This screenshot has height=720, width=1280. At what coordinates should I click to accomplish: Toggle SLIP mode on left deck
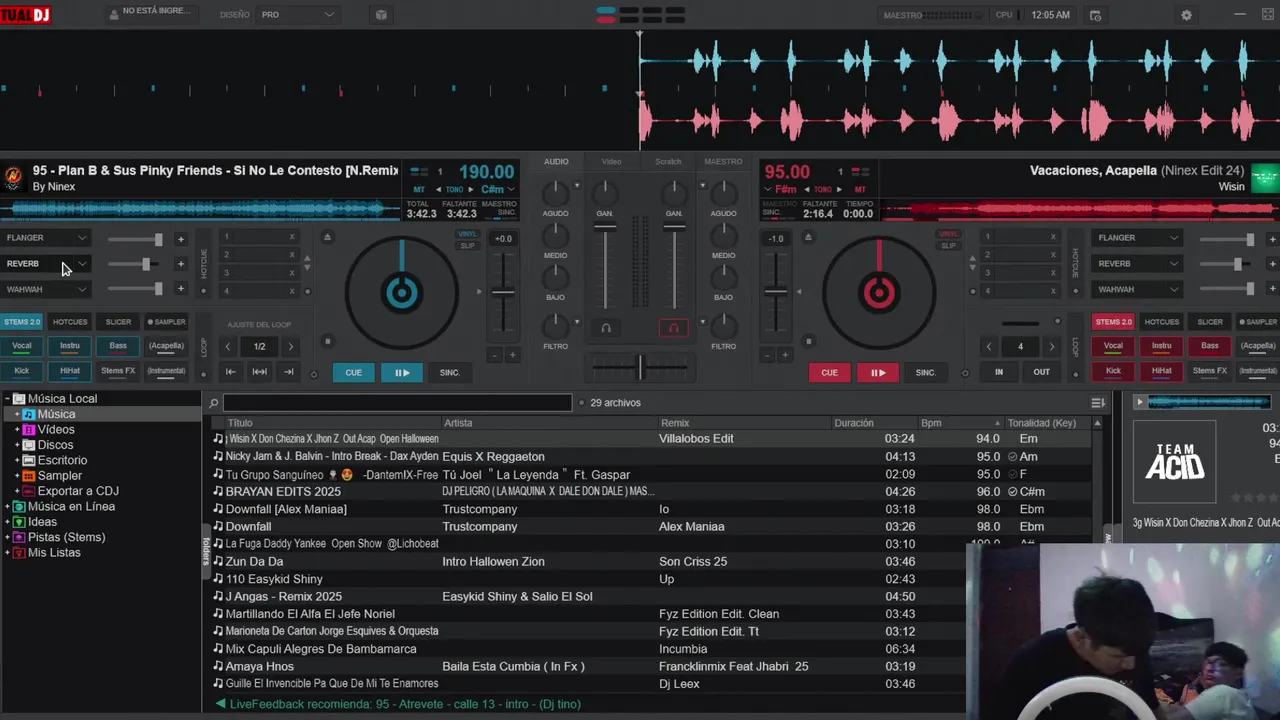pos(467,245)
